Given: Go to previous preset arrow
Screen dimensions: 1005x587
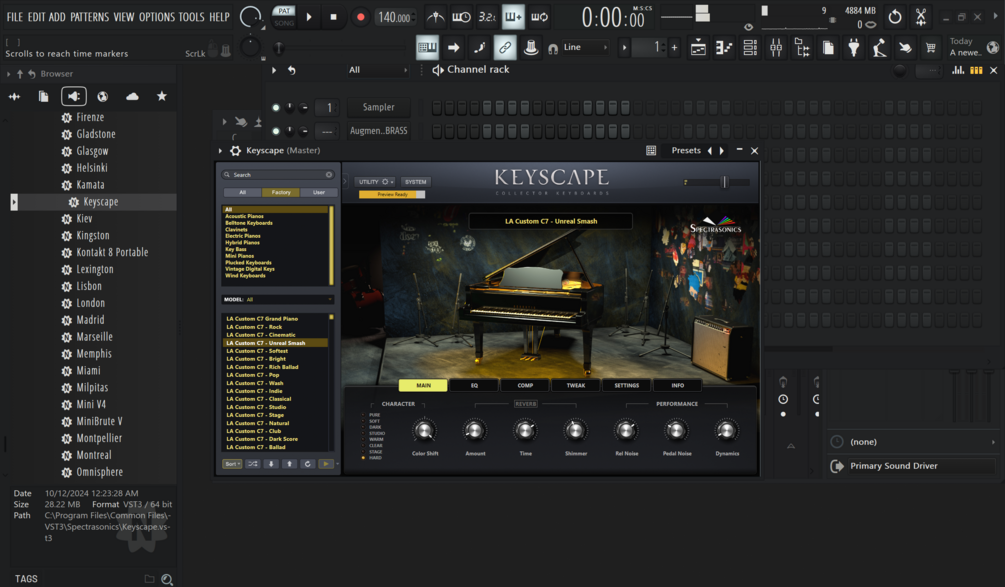Looking at the screenshot, I should (710, 151).
